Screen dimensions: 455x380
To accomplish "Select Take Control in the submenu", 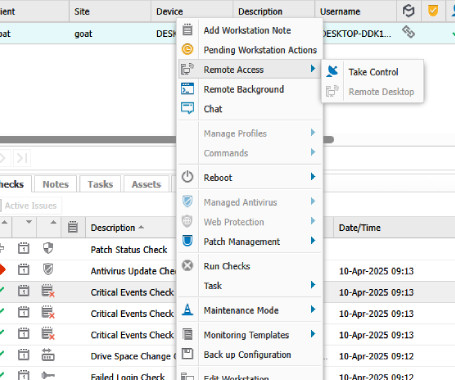I will 373,72.
